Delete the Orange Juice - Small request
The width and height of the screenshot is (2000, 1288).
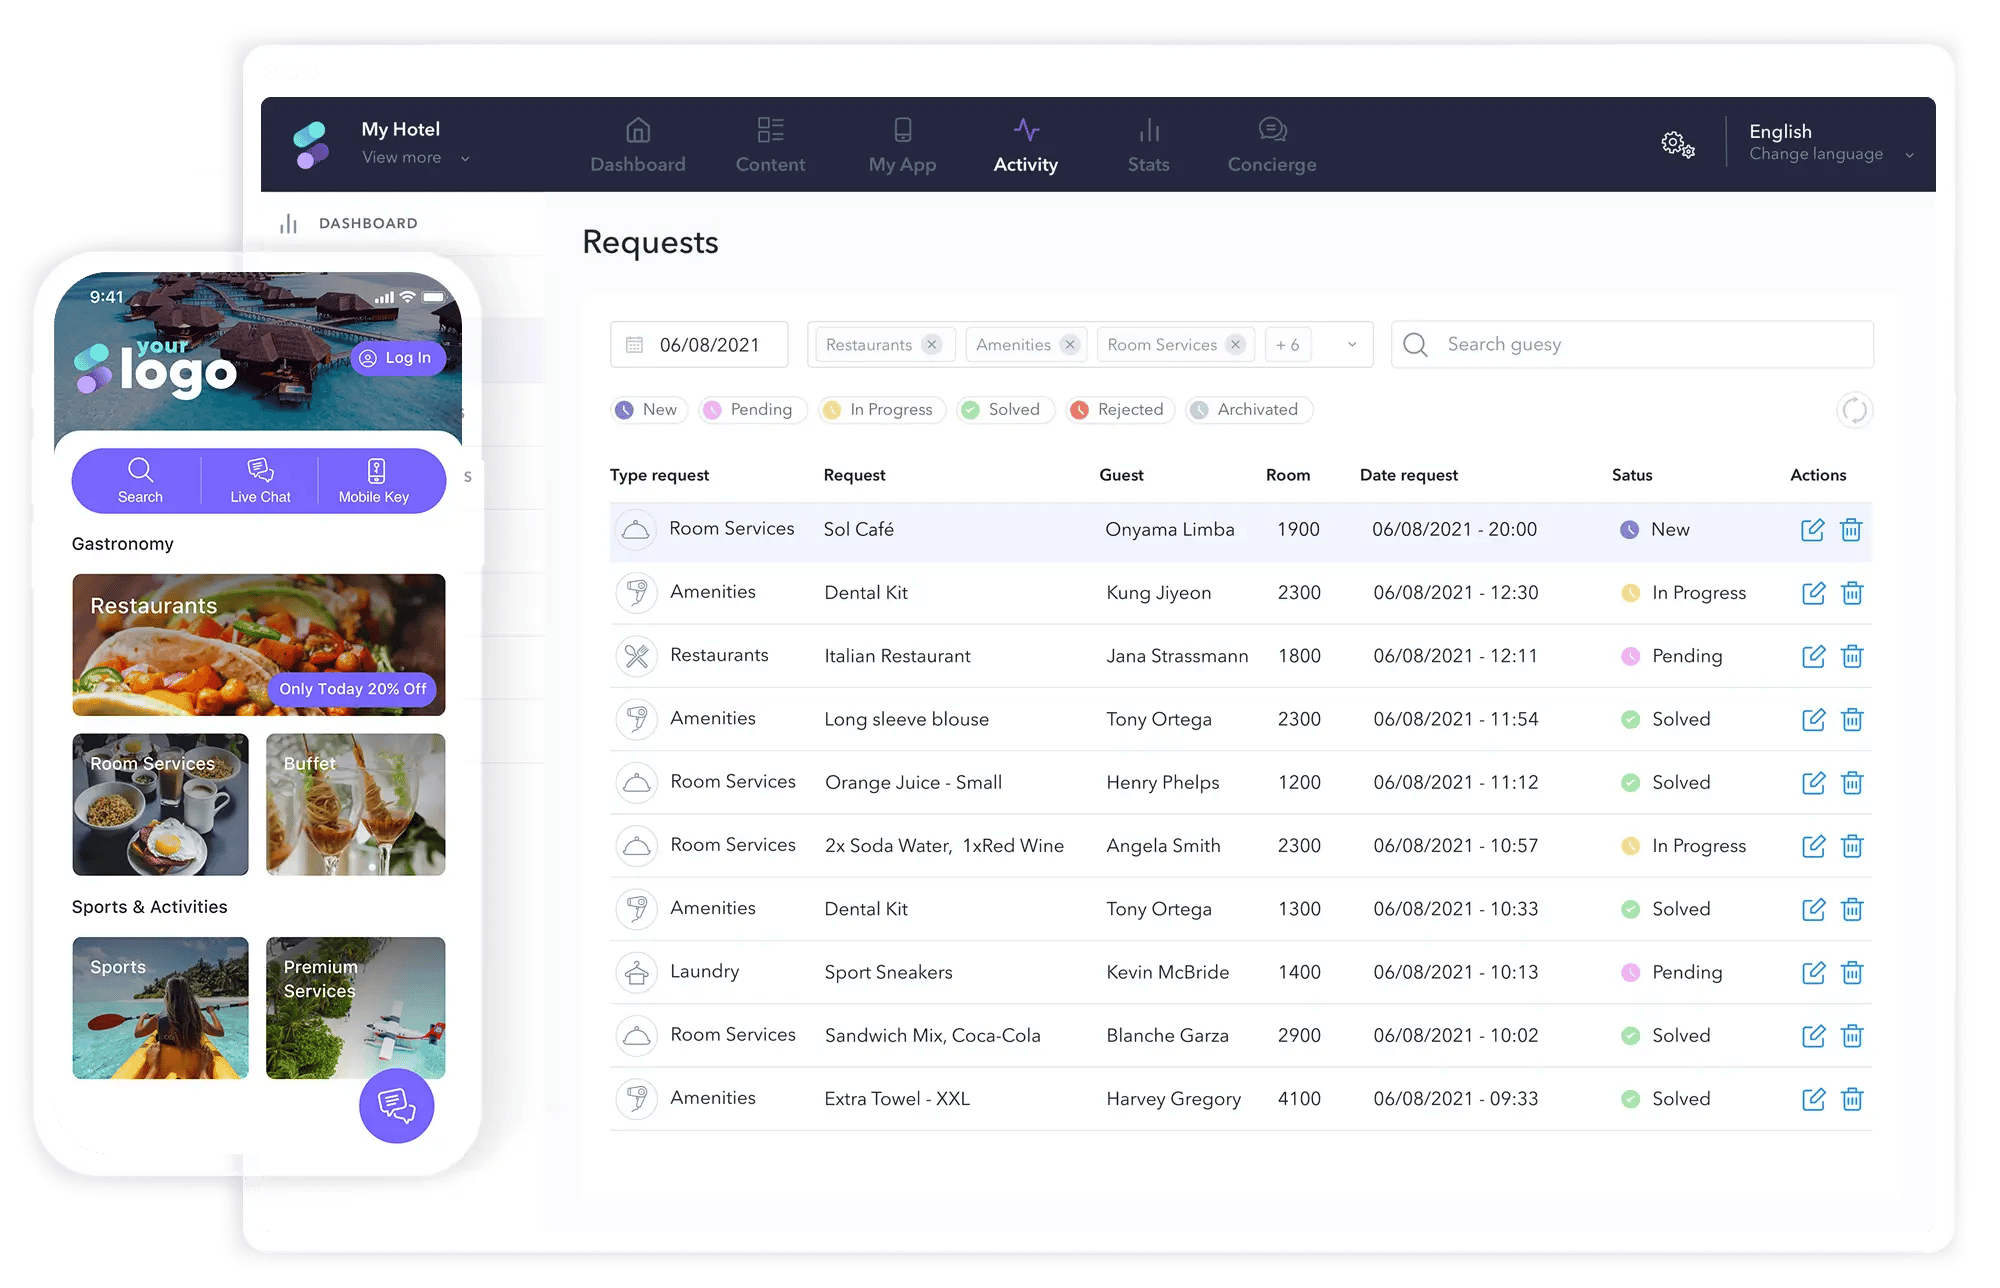tap(1852, 782)
